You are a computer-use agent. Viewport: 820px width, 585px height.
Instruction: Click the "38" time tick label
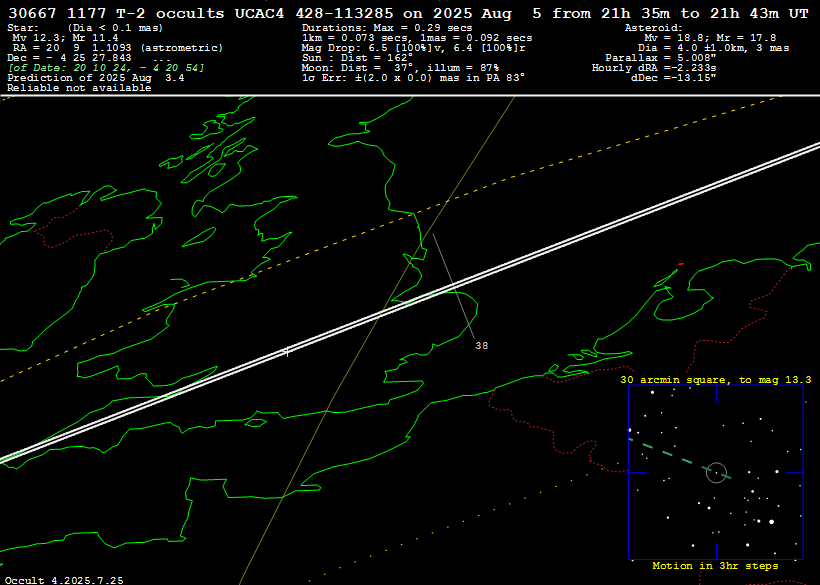(481, 346)
